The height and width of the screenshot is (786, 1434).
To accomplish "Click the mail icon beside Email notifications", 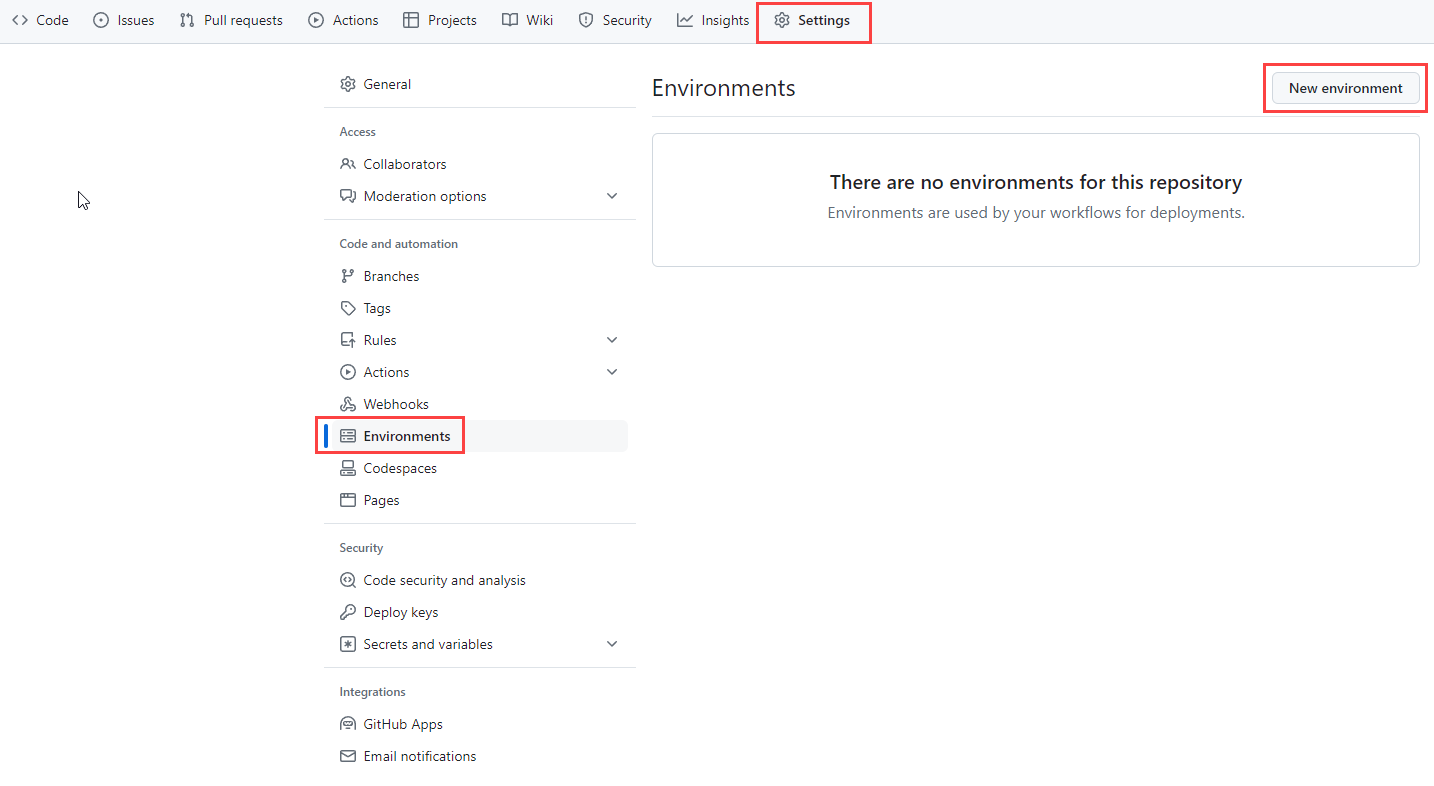I will tap(348, 756).
